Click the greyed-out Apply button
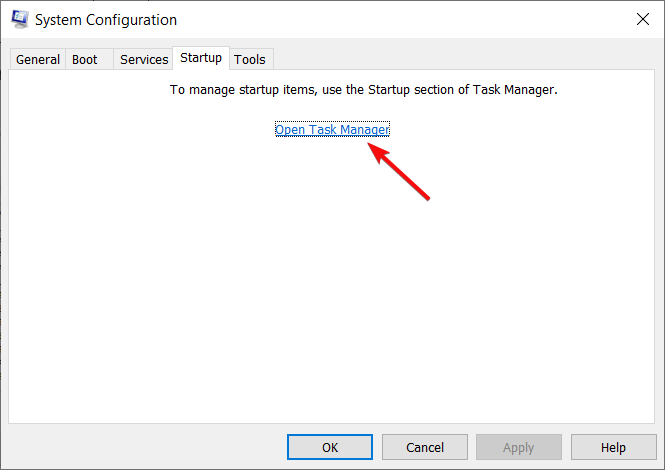Viewport: 665px width, 470px height. pos(519,447)
